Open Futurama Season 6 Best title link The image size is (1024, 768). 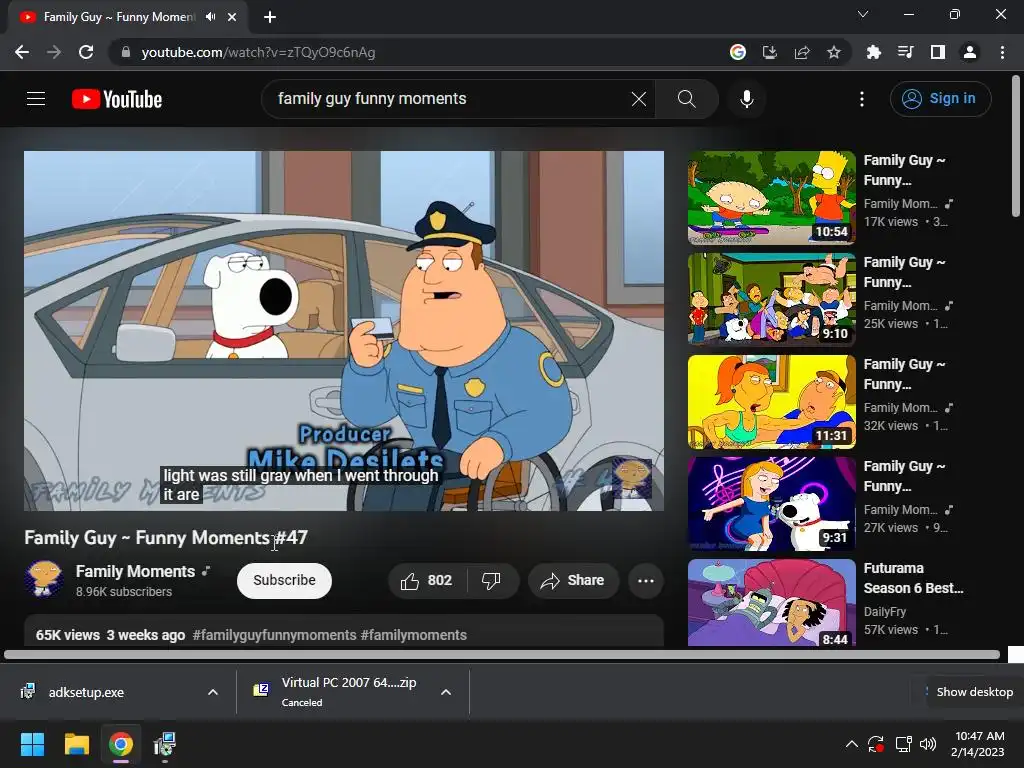[x=913, y=578]
